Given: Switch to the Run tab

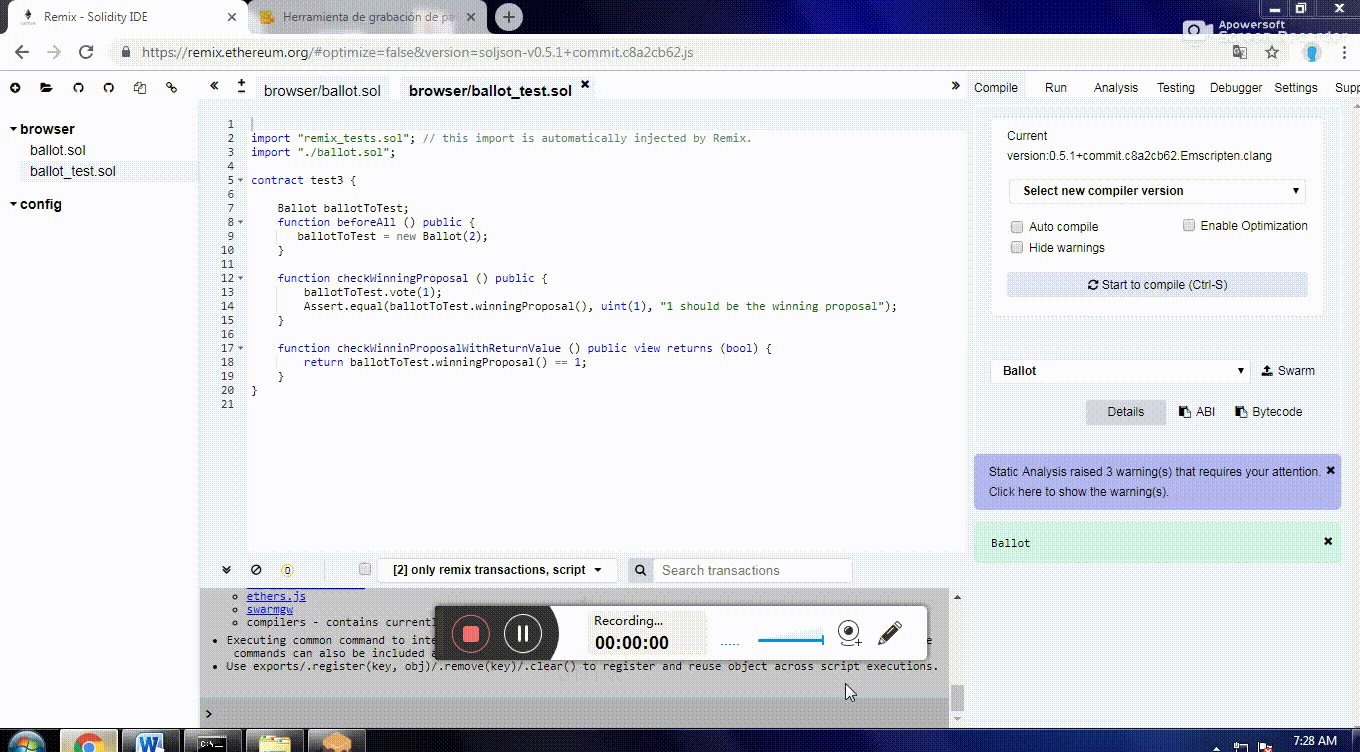Looking at the screenshot, I should (1056, 88).
